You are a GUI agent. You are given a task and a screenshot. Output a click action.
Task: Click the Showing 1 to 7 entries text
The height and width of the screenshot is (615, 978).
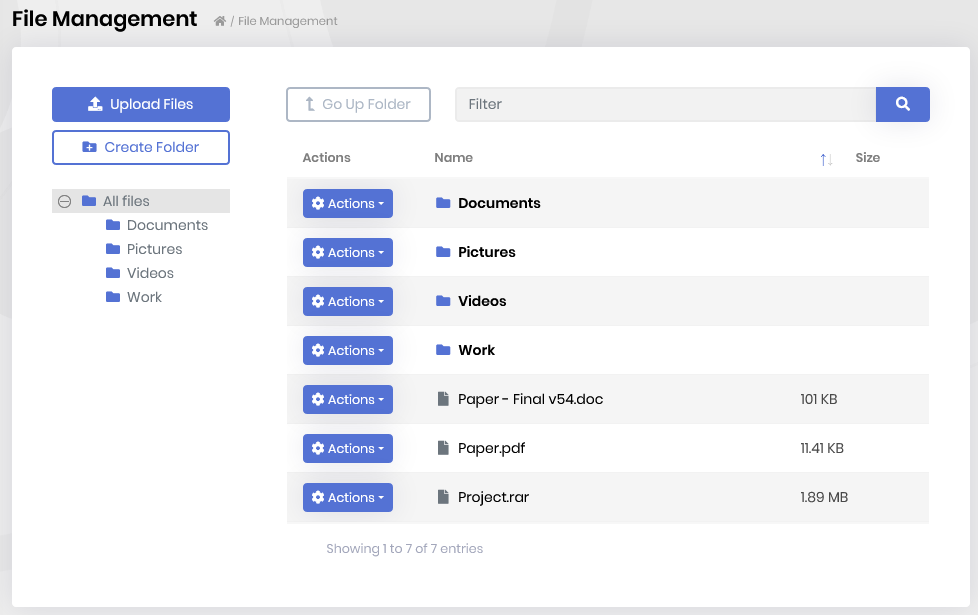(x=404, y=549)
